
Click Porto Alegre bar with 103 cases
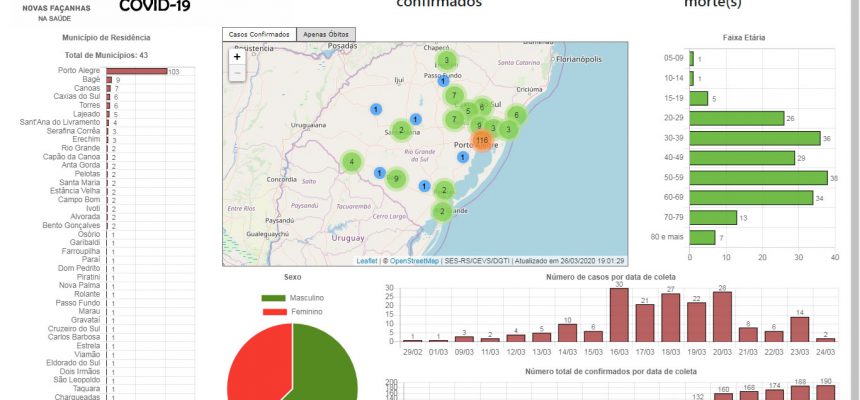(x=137, y=71)
